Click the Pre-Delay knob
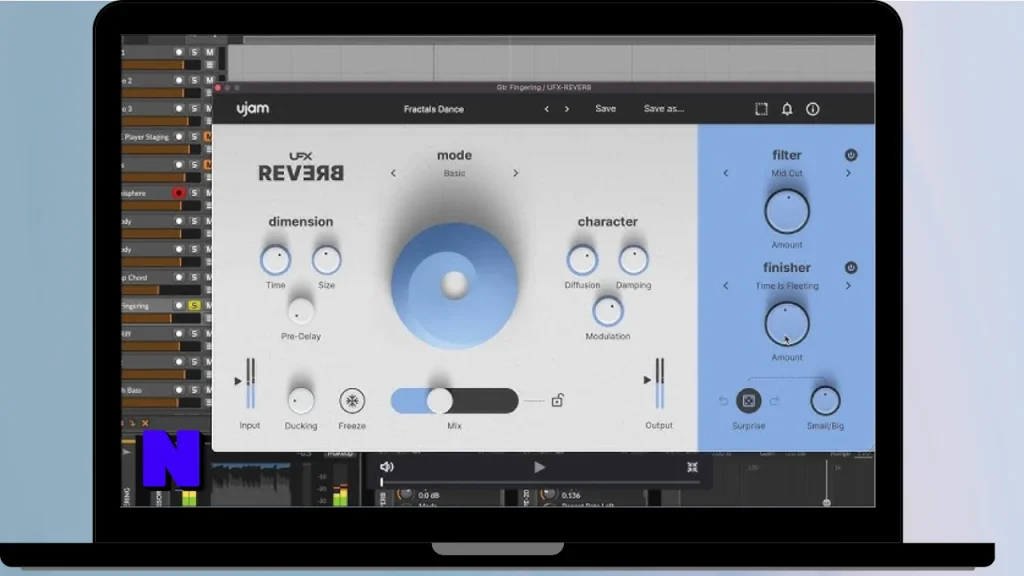Image resolution: width=1024 pixels, height=576 pixels. coord(300,311)
